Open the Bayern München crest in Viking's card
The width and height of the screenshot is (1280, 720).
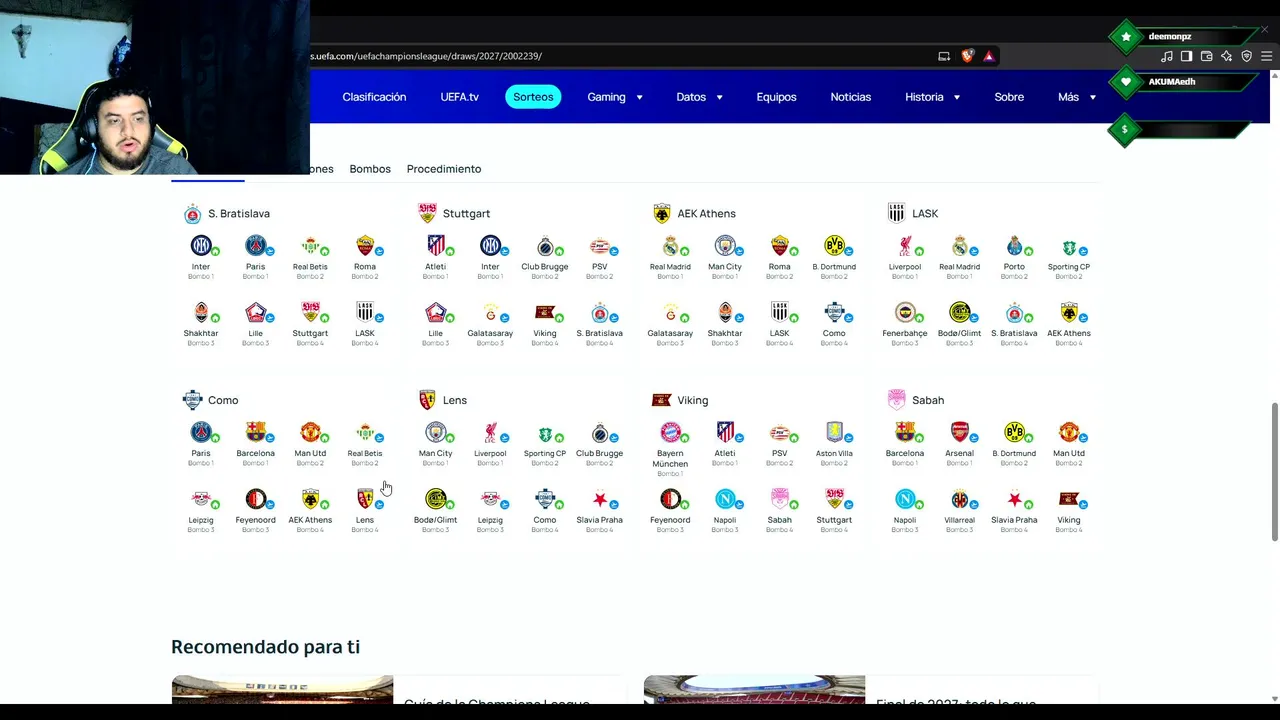point(670,432)
